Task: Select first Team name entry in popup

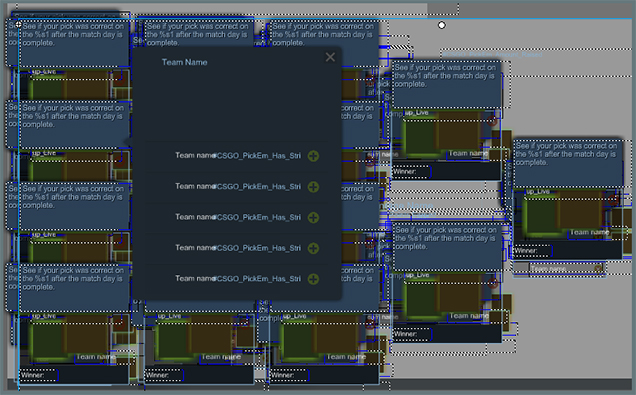Action: 195,155
